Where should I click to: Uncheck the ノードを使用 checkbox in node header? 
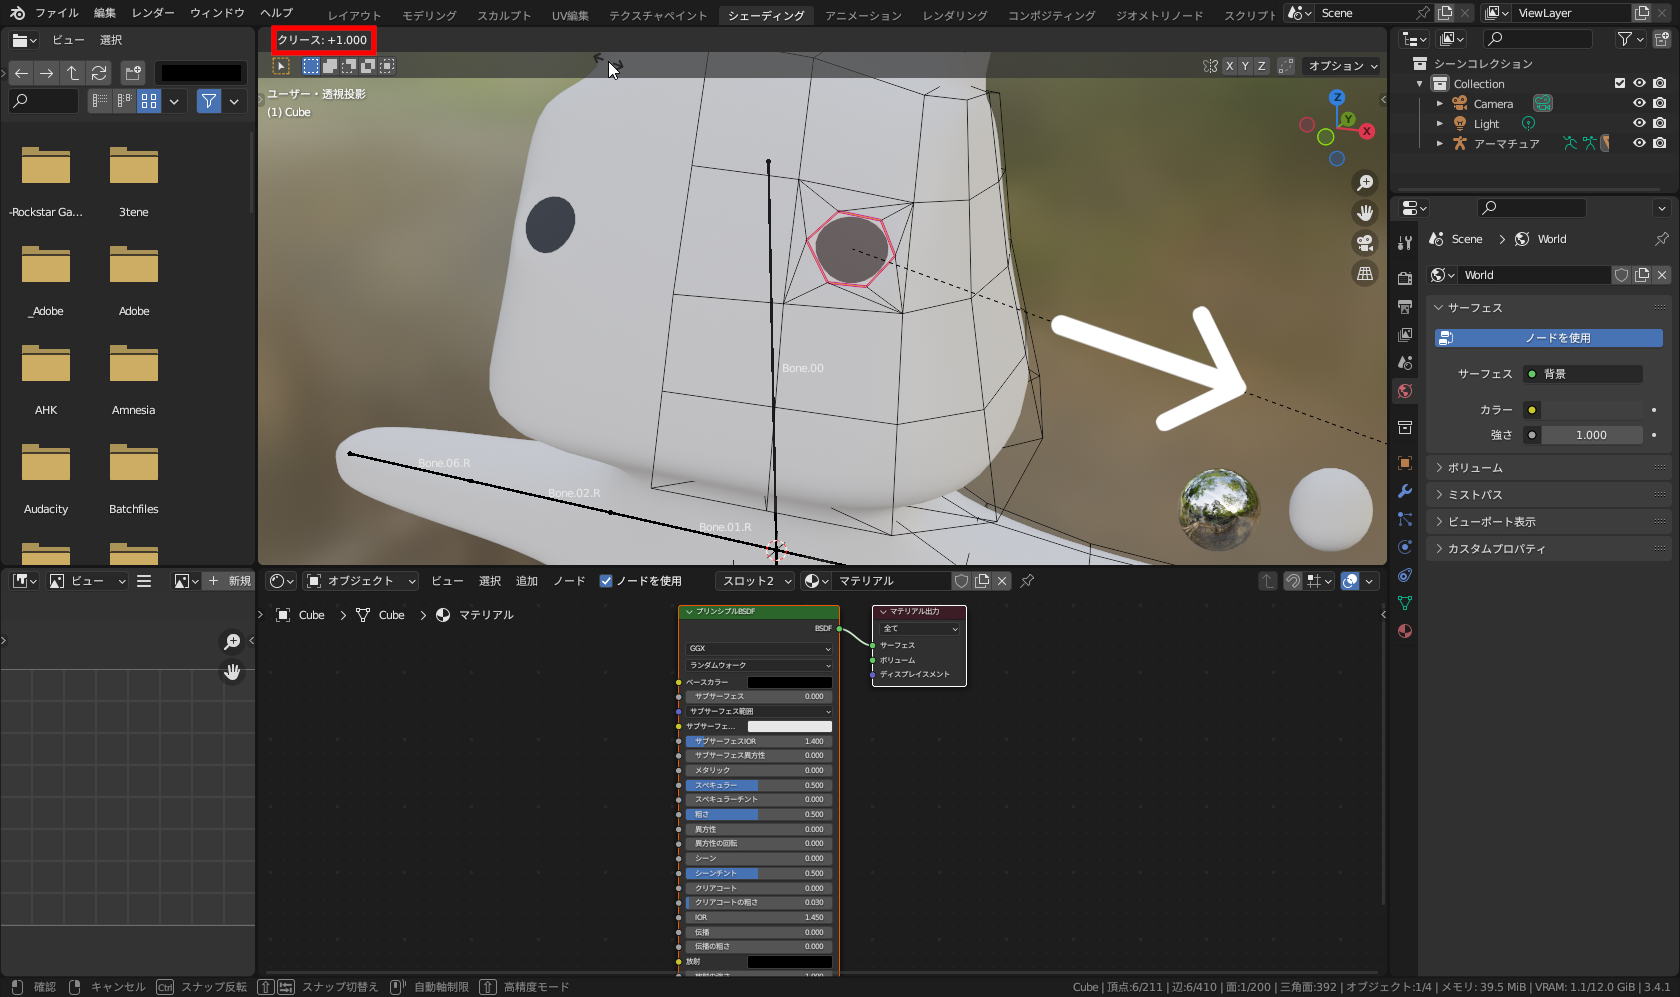(606, 580)
